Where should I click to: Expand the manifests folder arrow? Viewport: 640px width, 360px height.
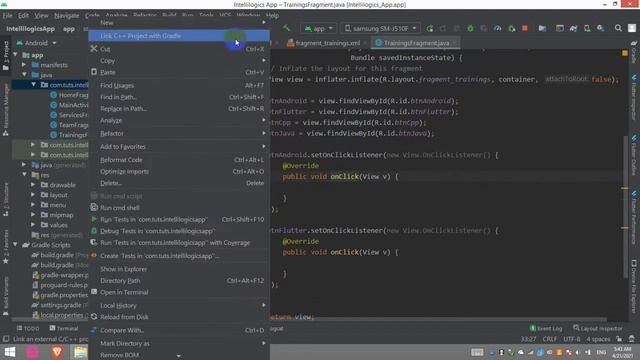(24, 65)
